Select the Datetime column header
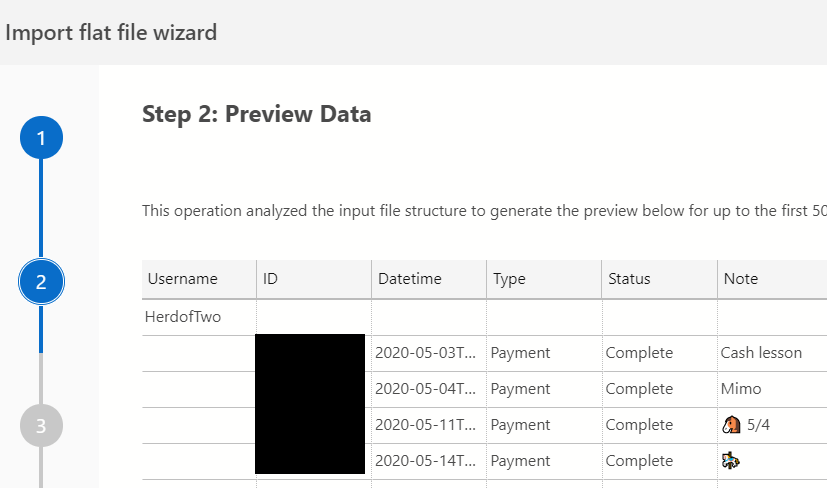 click(x=410, y=279)
